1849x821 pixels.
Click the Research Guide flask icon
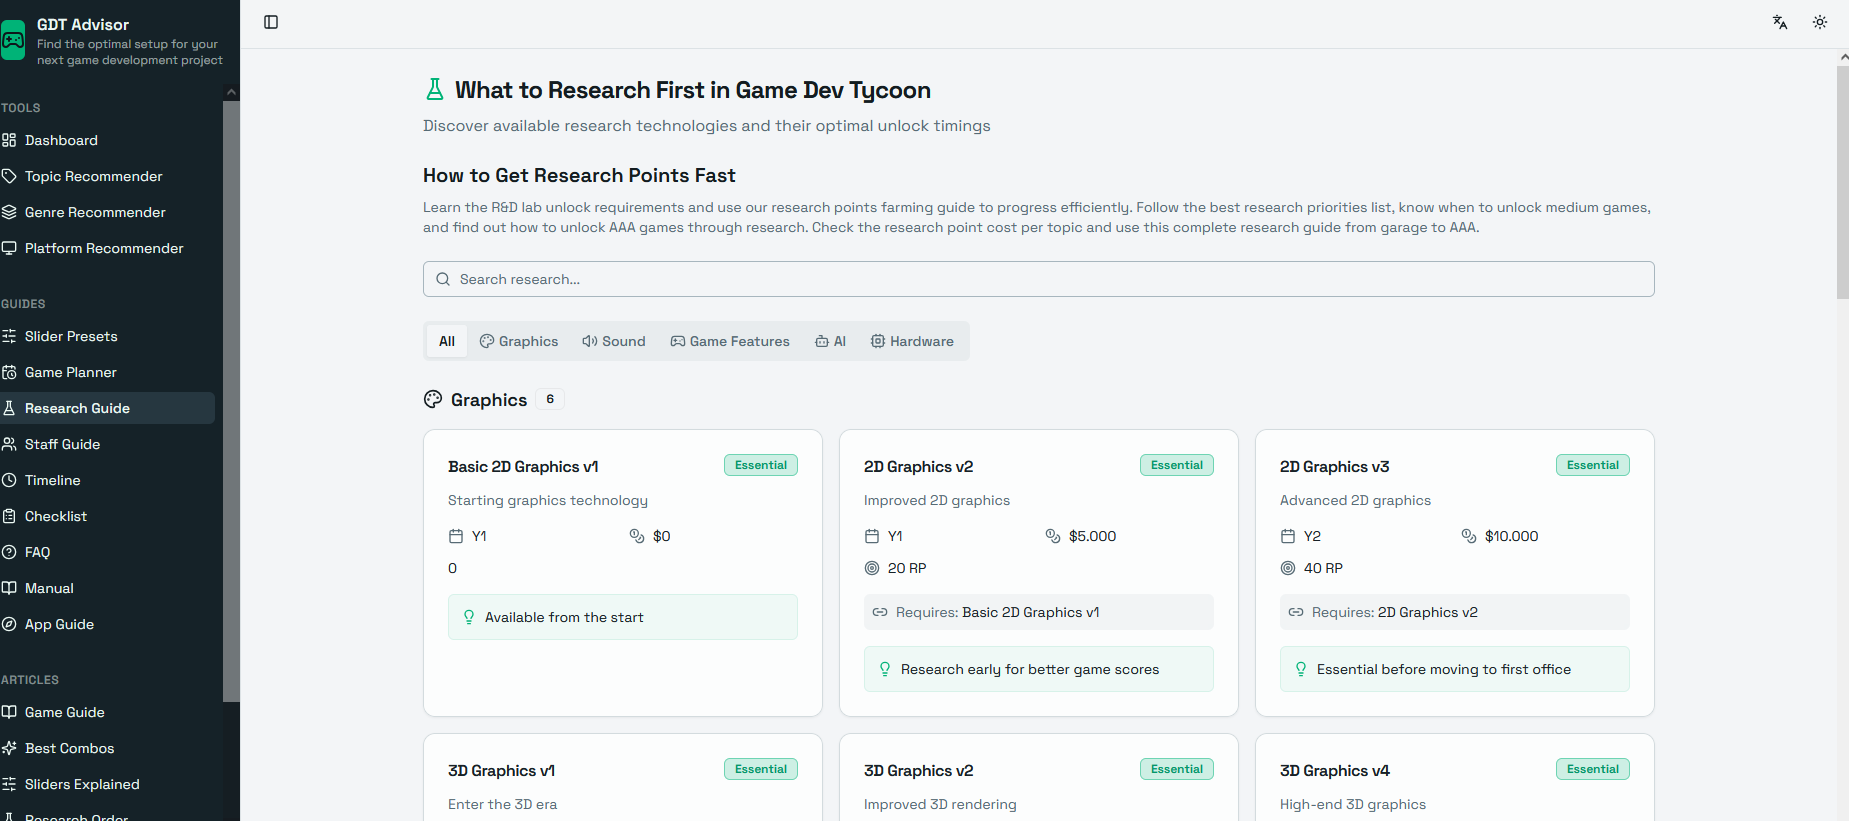[9, 408]
